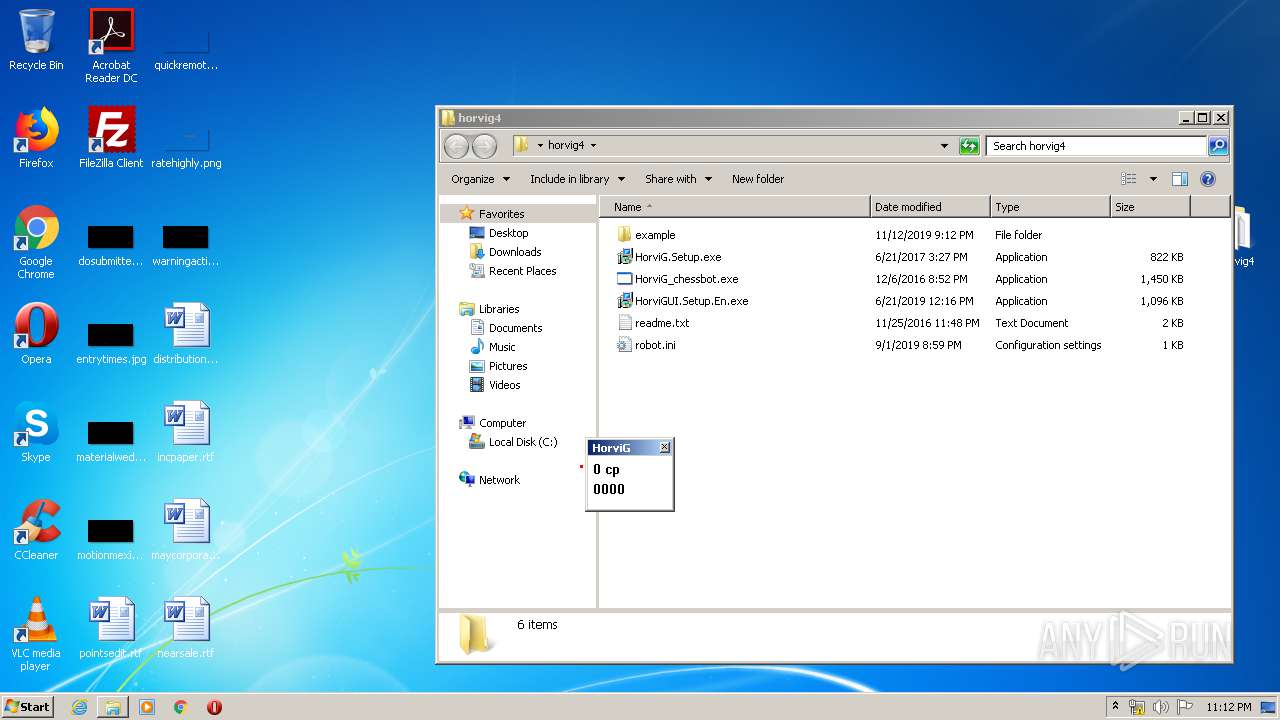This screenshot has height=720, width=1280.
Task: Sort by Name column header
Action: point(735,207)
